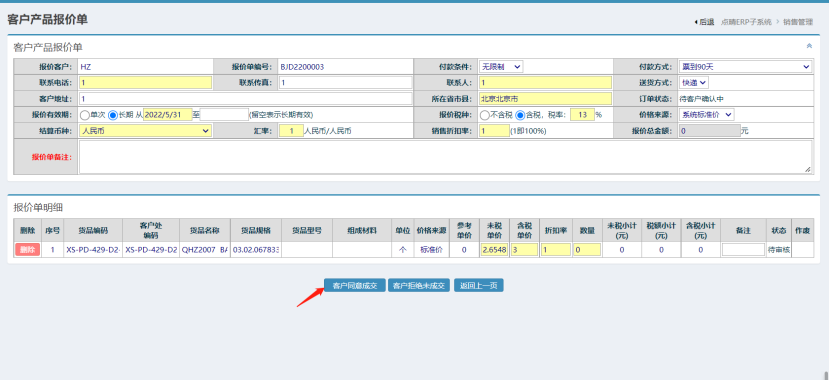Collapse the 客户产品报价单 panel chevron icon

tap(809, 46)
